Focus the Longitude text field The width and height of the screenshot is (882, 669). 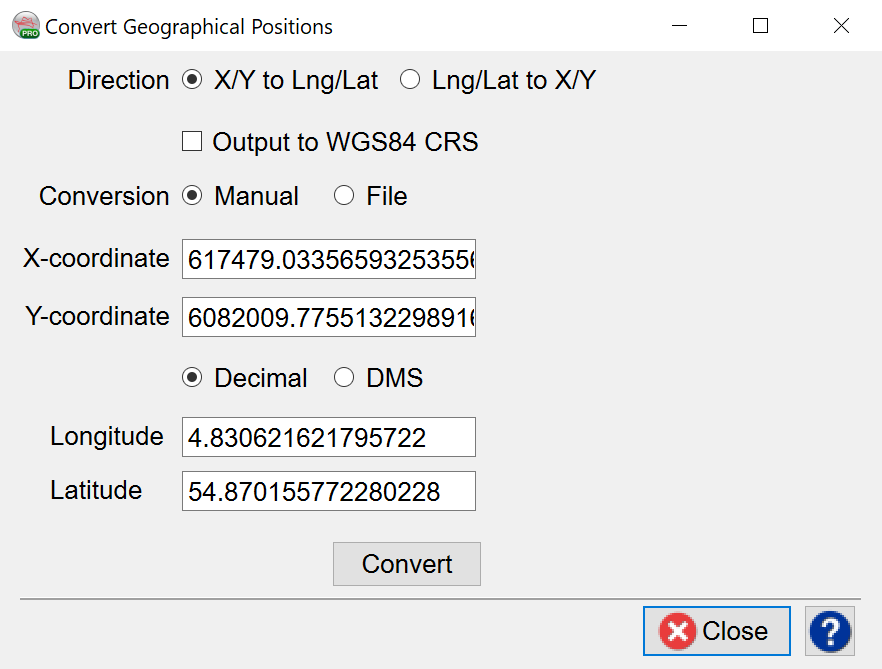[328, 437]
